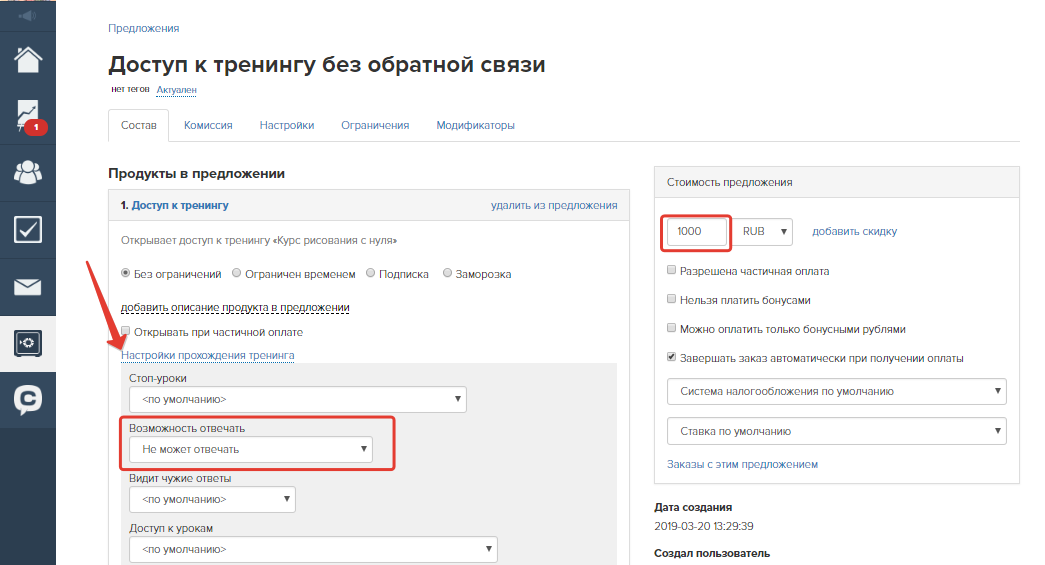
Task: Click the price input field with 1000
Action: (x=696, y=231)
